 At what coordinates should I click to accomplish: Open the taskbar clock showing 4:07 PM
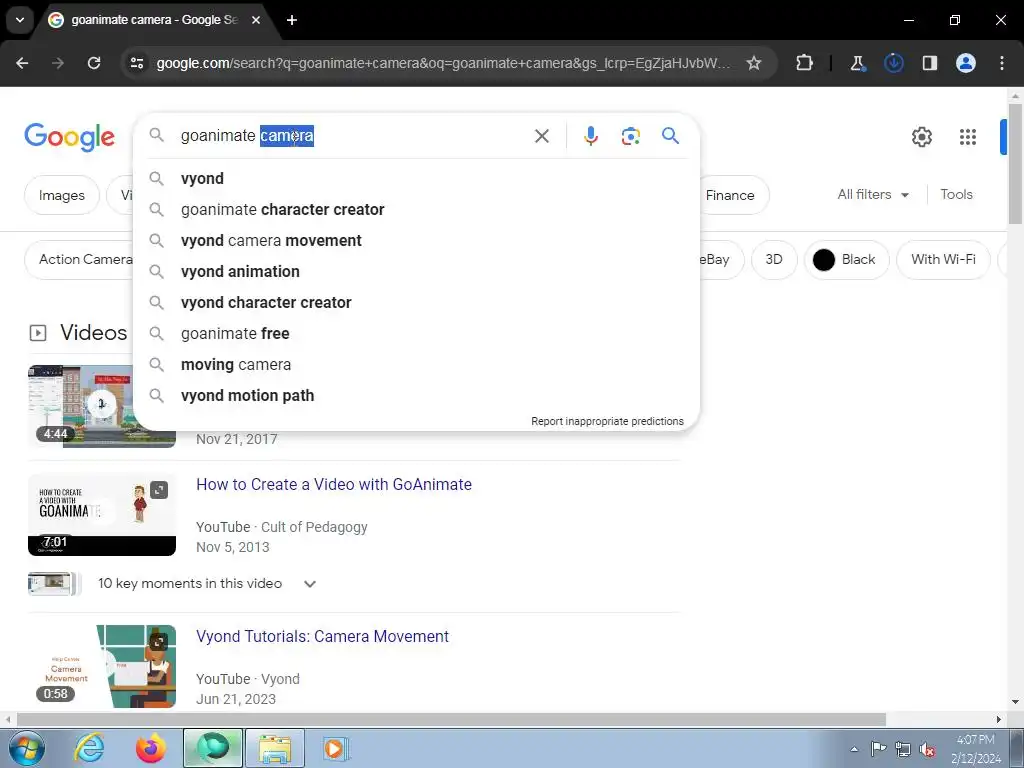976,748
